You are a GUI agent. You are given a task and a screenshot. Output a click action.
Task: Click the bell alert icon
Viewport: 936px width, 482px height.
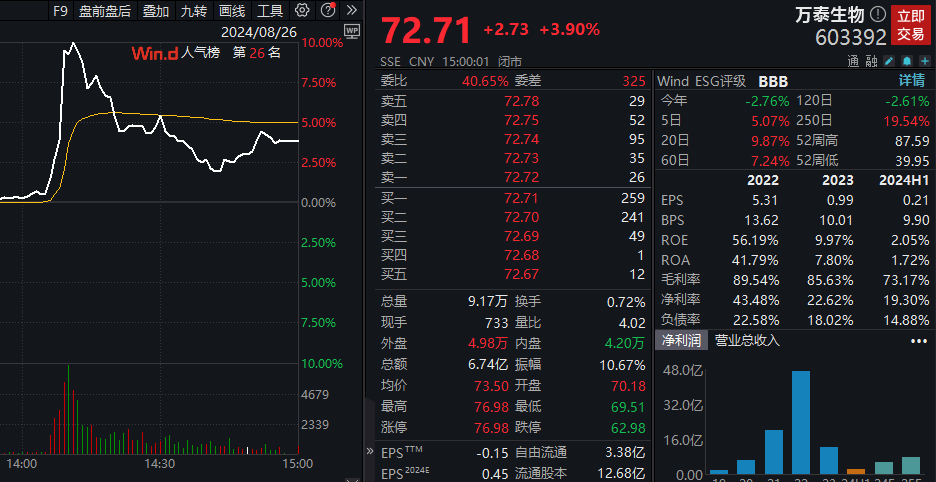coord(907,61)
